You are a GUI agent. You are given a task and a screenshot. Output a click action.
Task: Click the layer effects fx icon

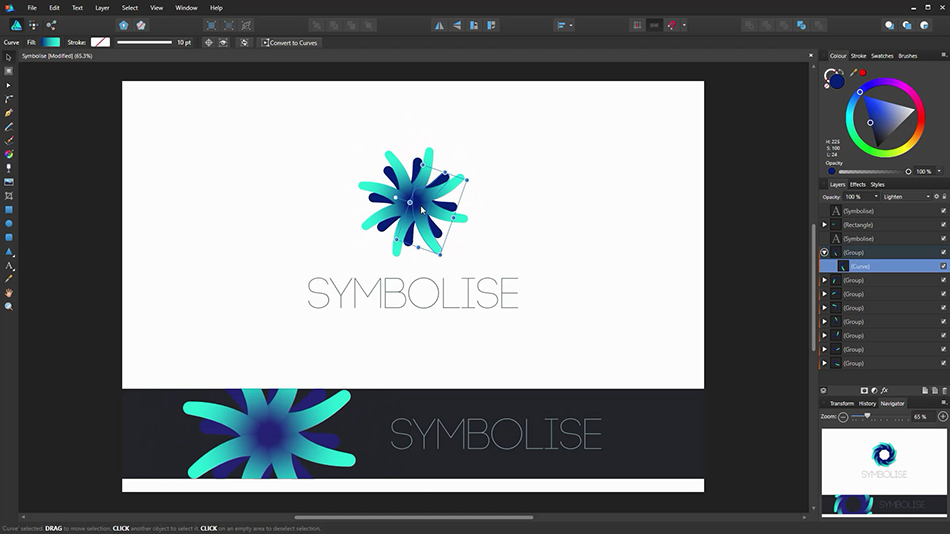point(885,390)
